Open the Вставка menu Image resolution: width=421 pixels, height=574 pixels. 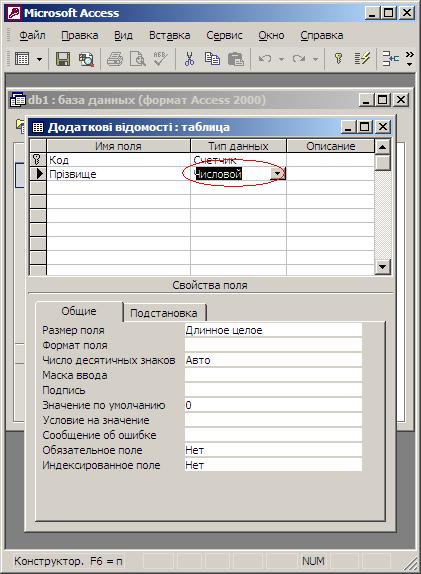coord(169,35)
